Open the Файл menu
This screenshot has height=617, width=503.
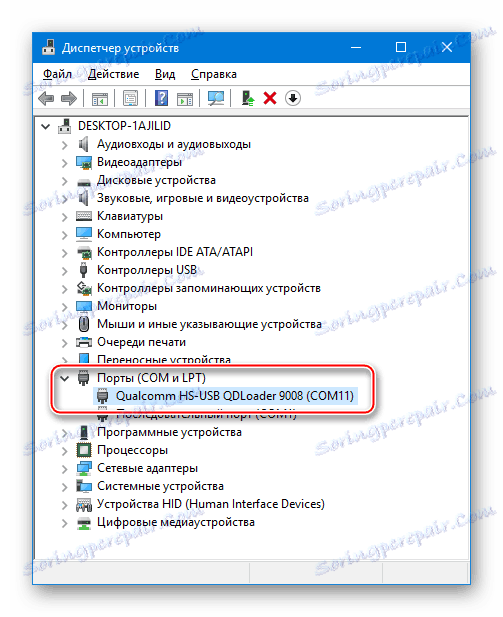[x=57, y=74]
